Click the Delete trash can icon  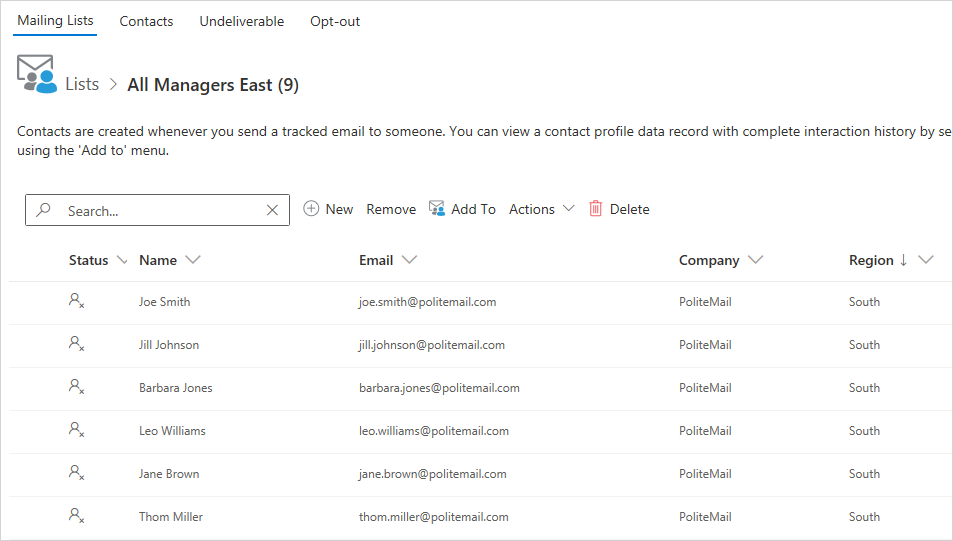pyautogui.click(x=596, y=209)
